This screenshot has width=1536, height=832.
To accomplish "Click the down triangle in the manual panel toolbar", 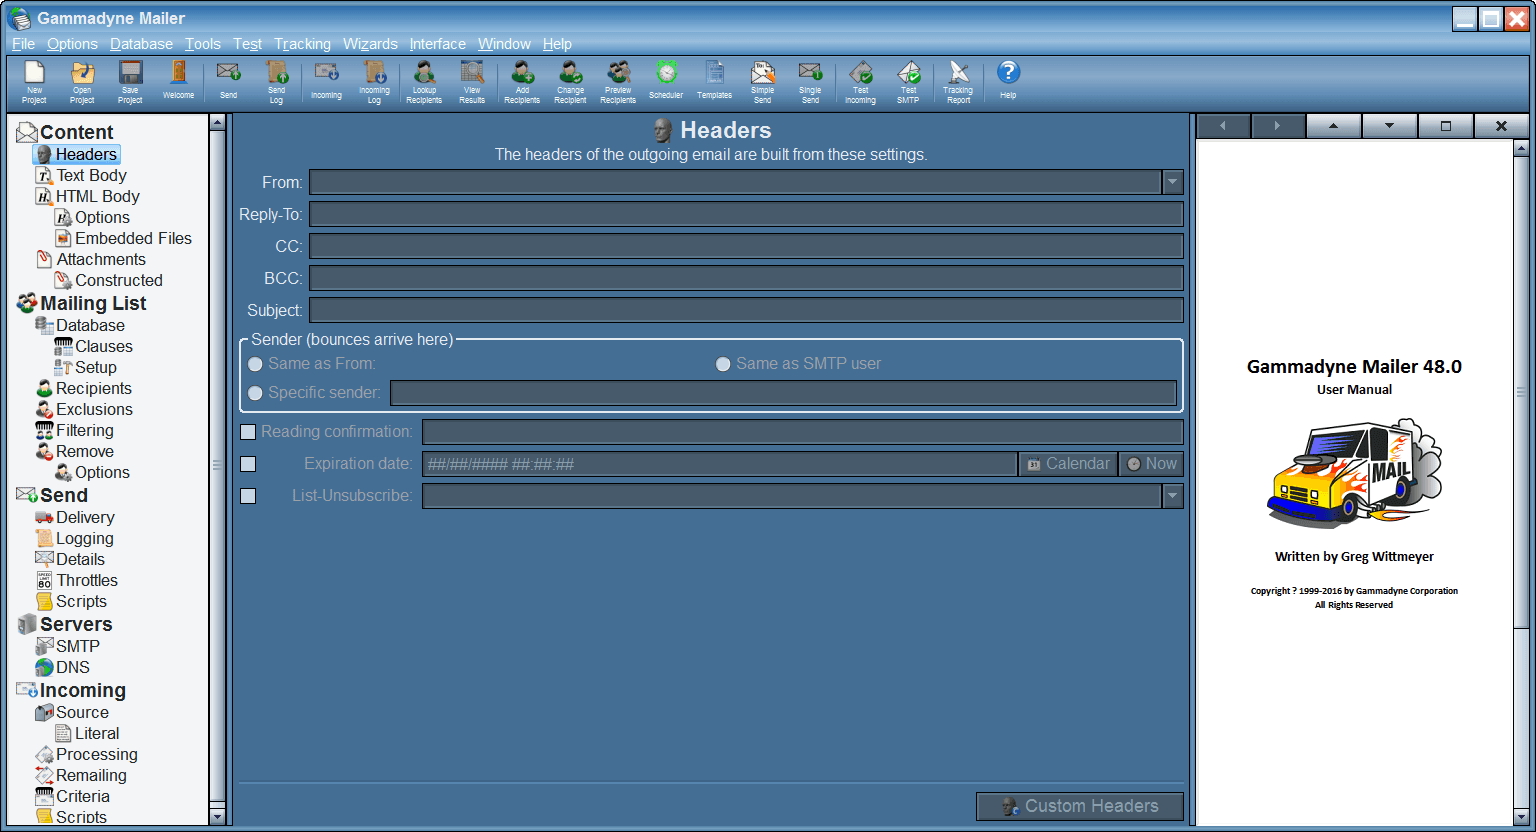I will click(x=1389, y=126).
